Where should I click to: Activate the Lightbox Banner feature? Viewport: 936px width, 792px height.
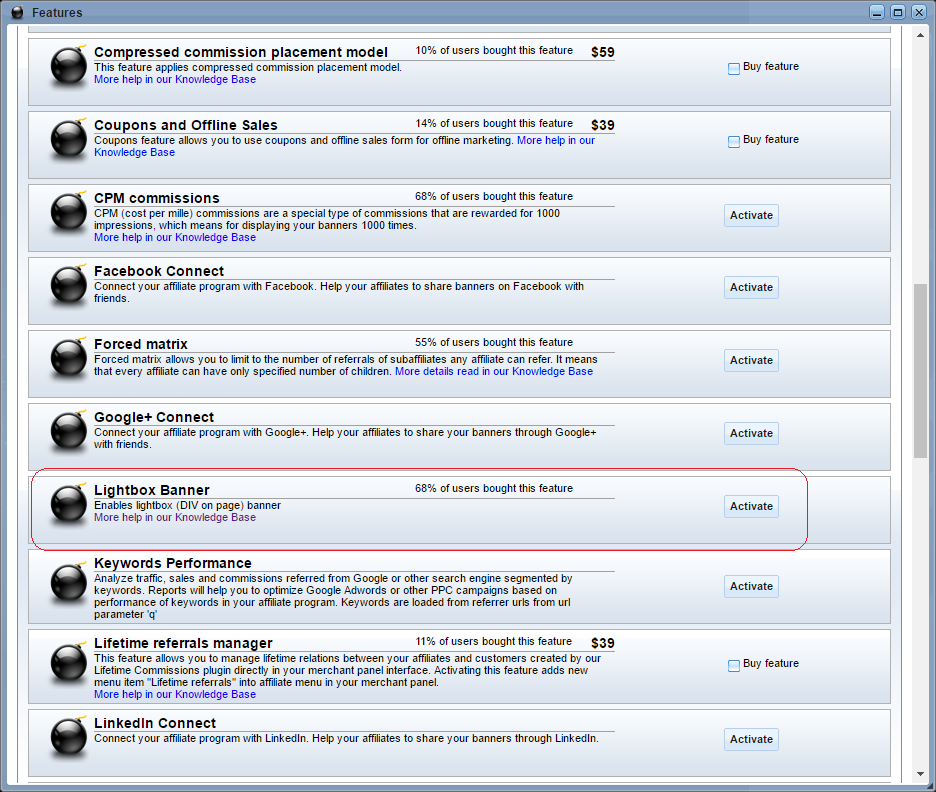point(751,506)
